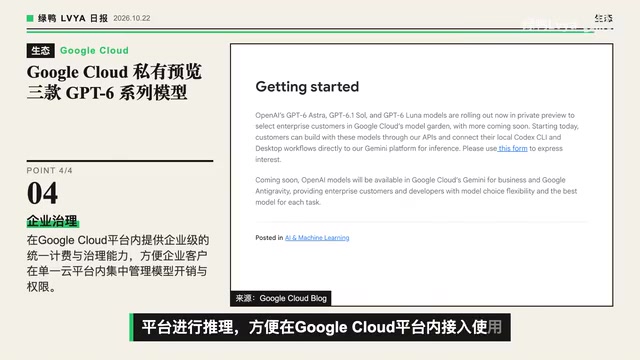Screen dimensions: 640x360
Task: Click the Getting started heading
Action: [307, 87]
